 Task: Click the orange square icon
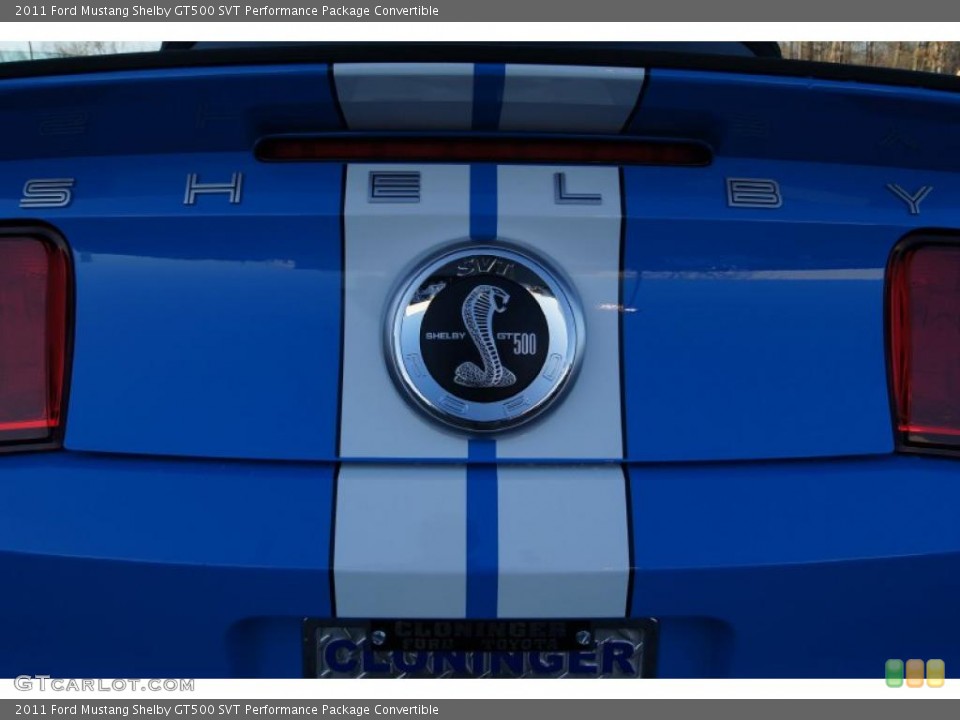(915, 673)
